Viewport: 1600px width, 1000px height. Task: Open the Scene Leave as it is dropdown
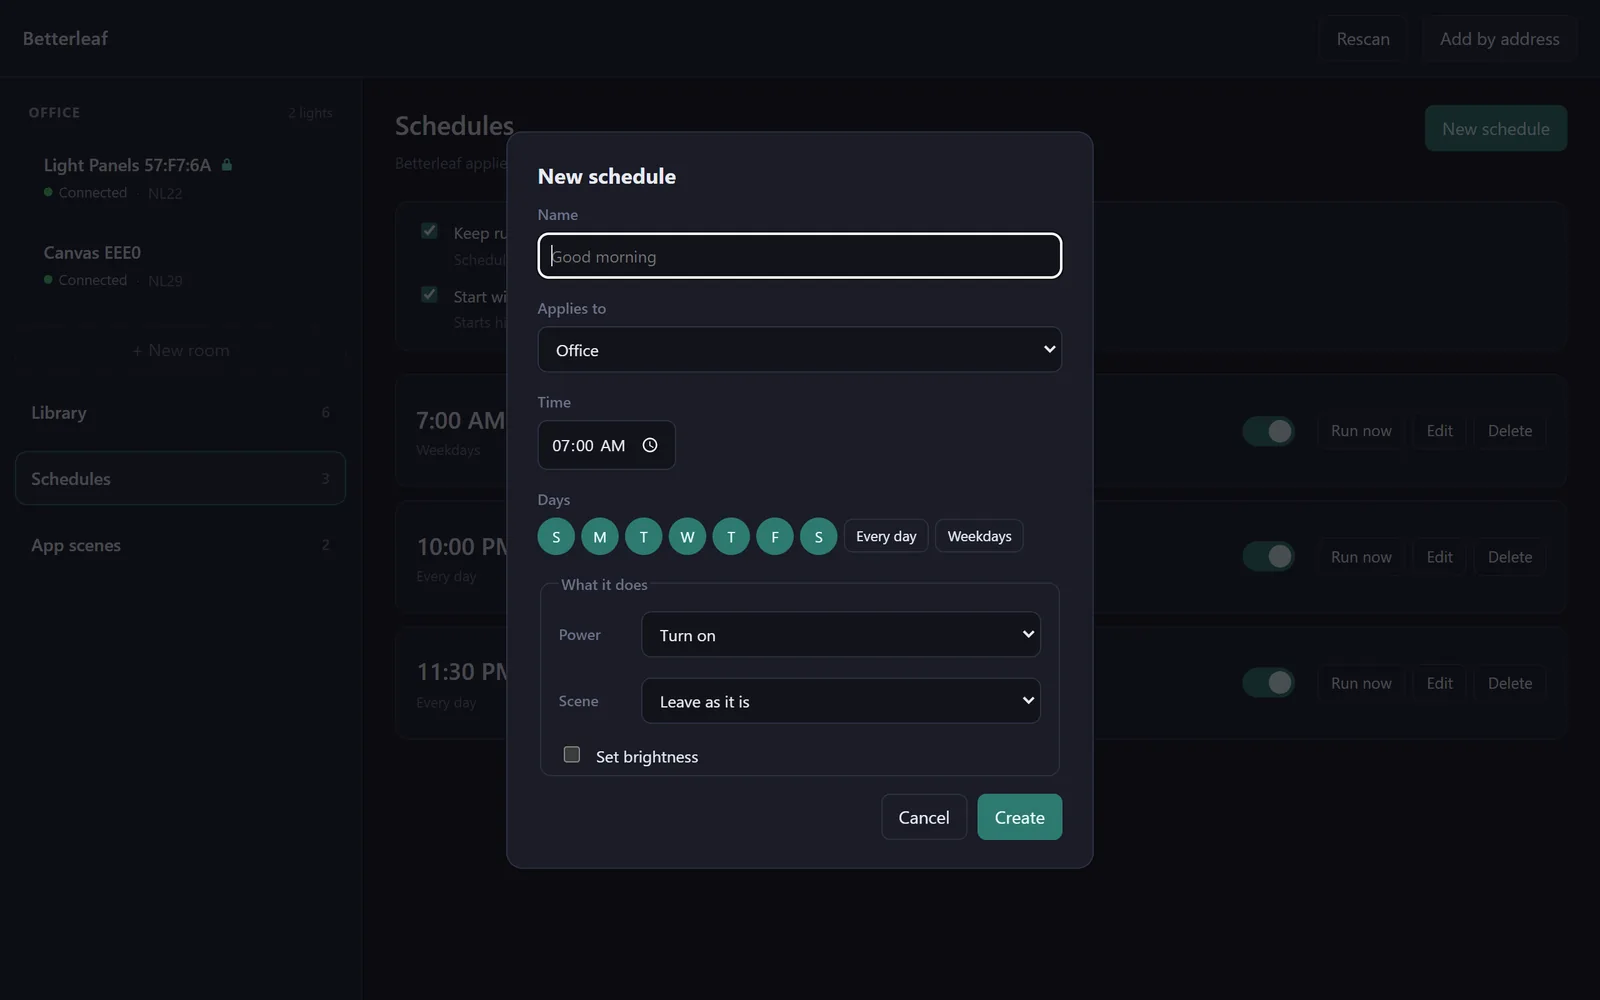tap(841, 701)
